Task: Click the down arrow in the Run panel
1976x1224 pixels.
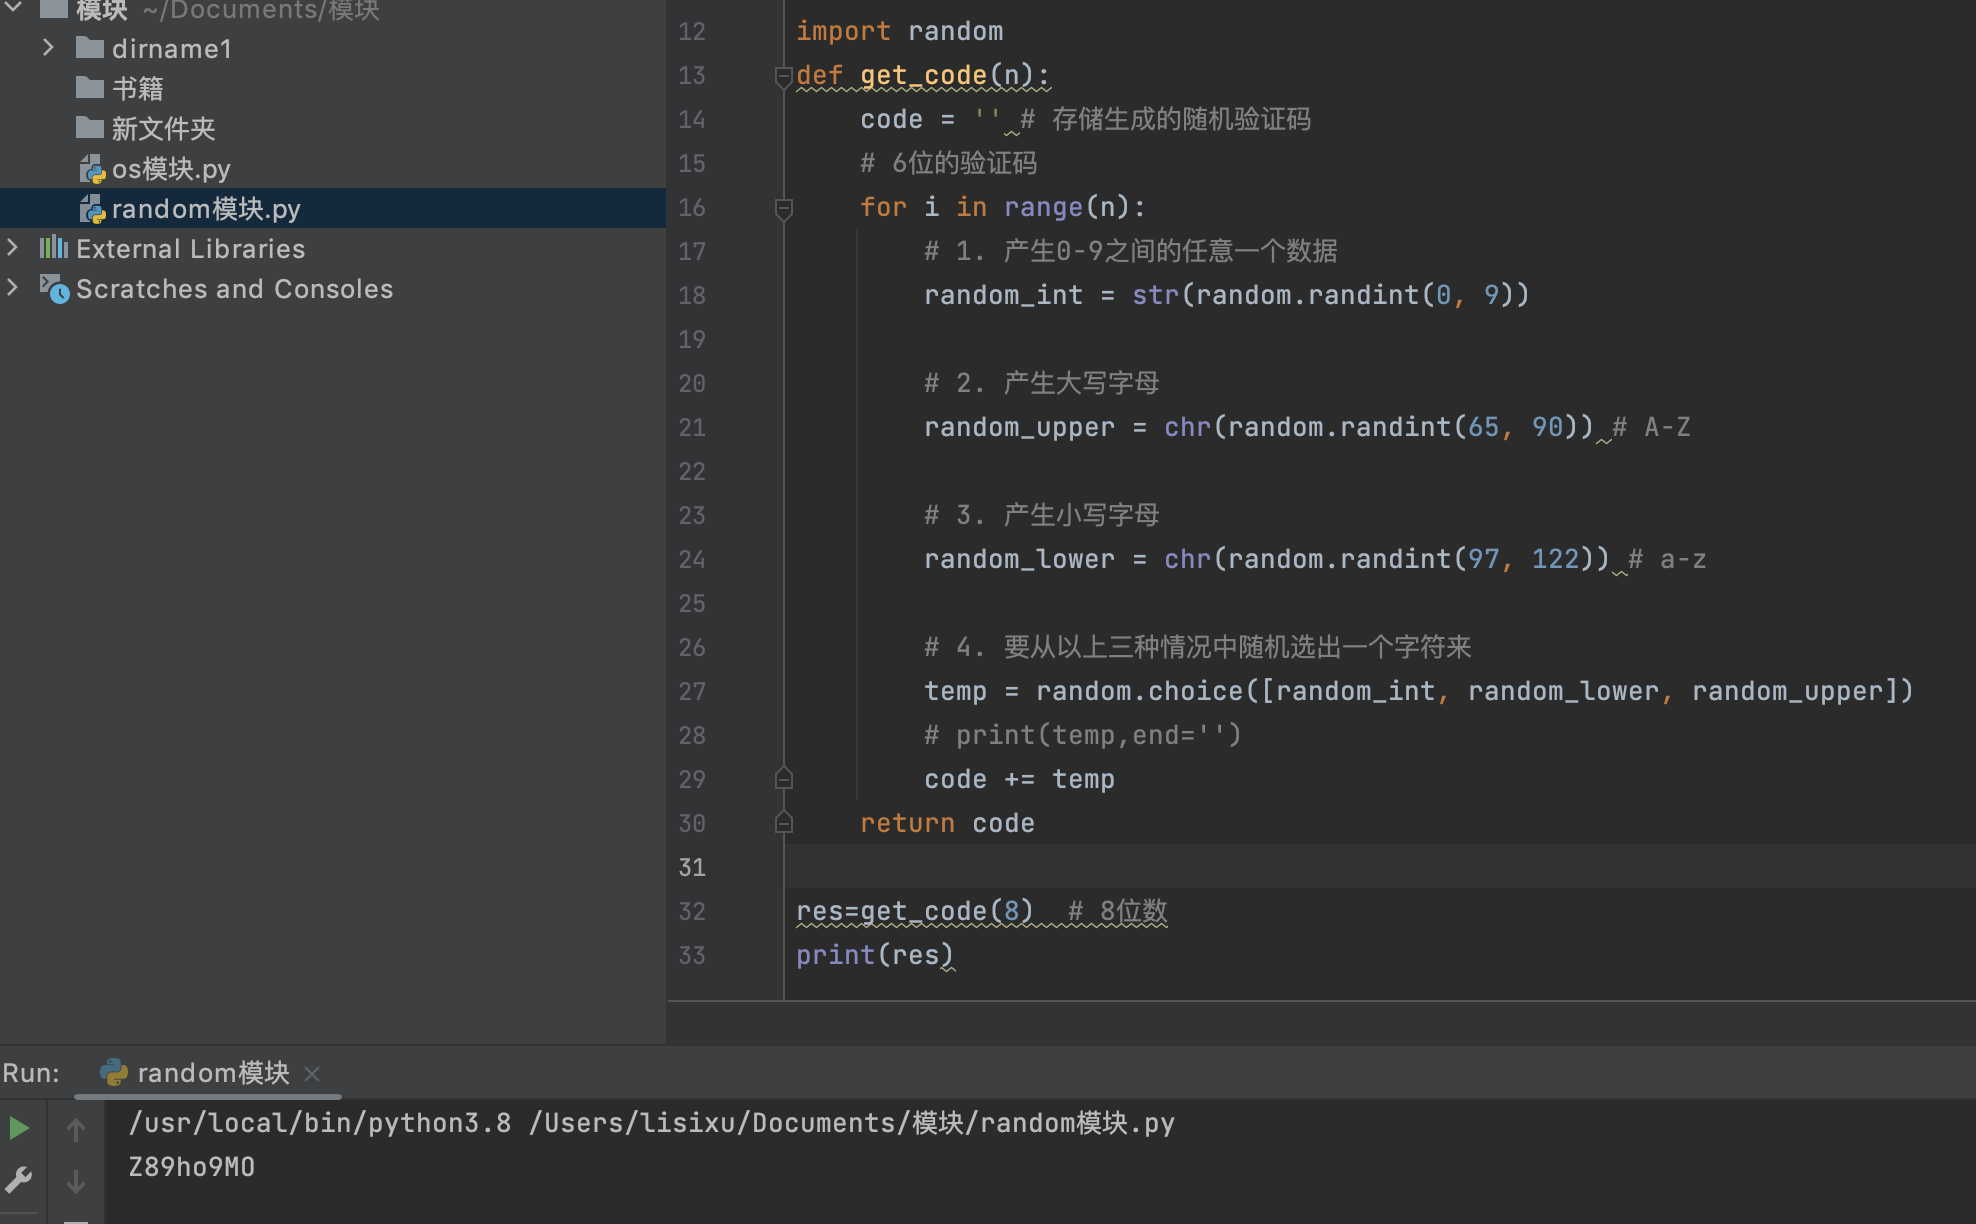Action: [76, 1182]
